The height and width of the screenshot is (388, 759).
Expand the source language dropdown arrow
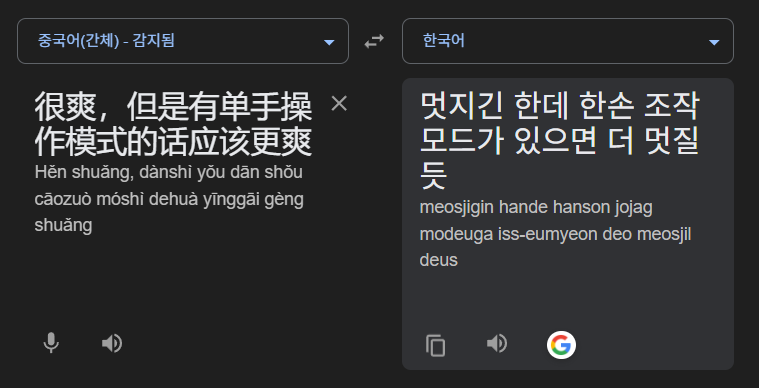pyautogui.click(x=329, y=43)
